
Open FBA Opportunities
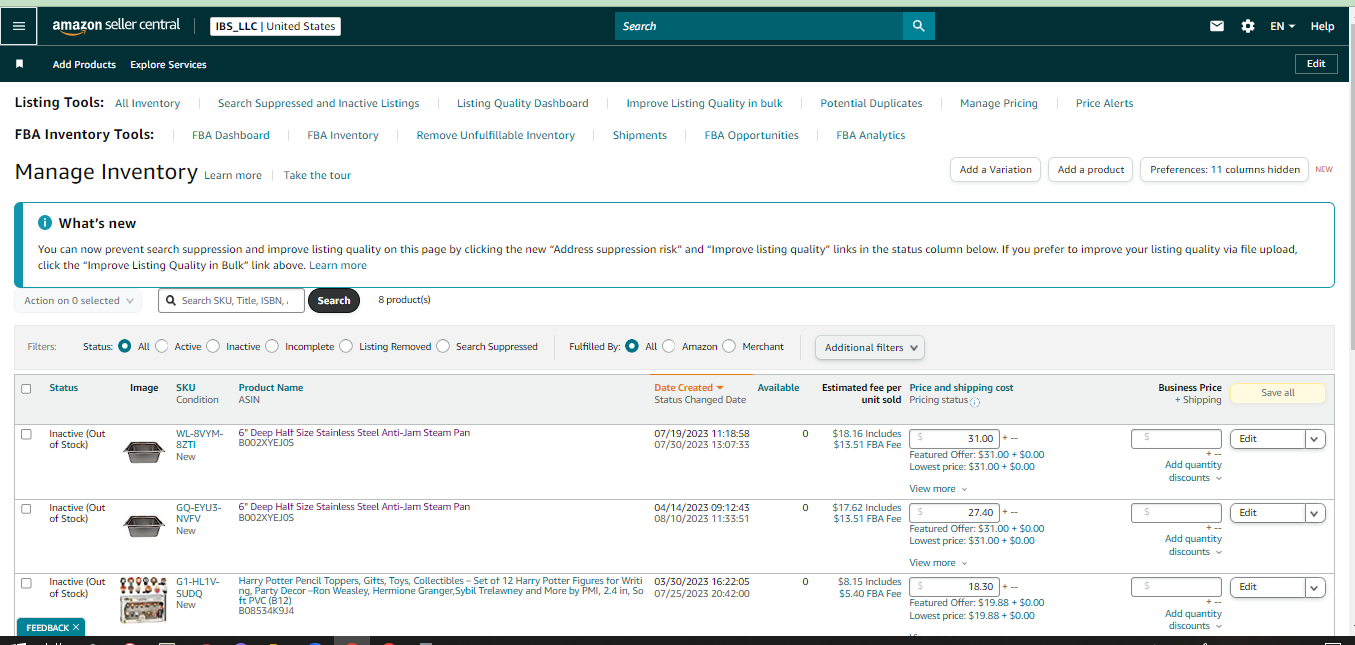(x=752, y=135)
